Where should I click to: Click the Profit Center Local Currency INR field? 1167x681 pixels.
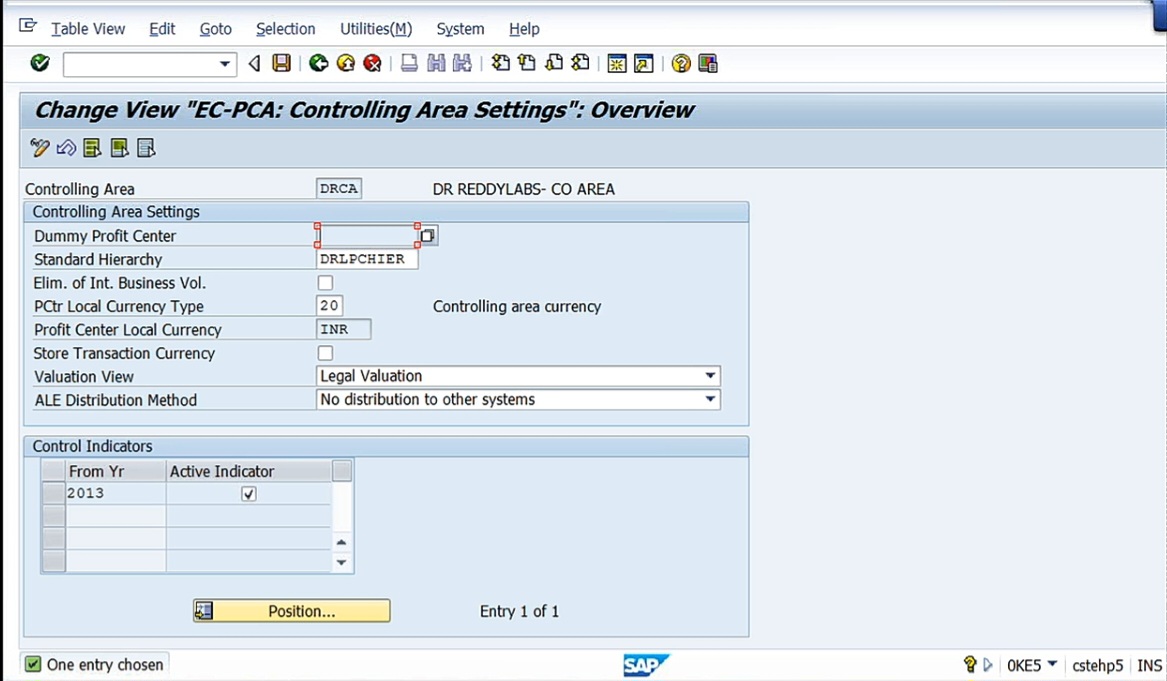(343, 329)
